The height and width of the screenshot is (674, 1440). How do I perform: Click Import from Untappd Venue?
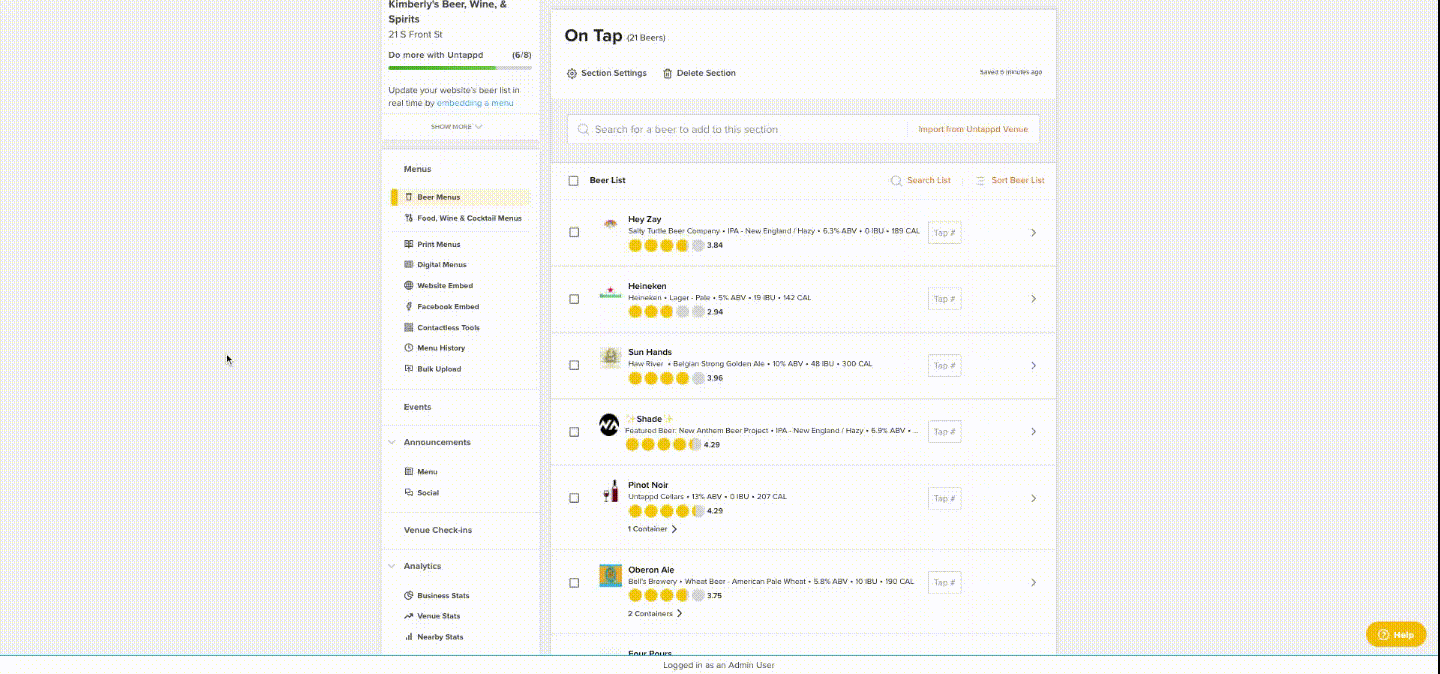(973, 129)
